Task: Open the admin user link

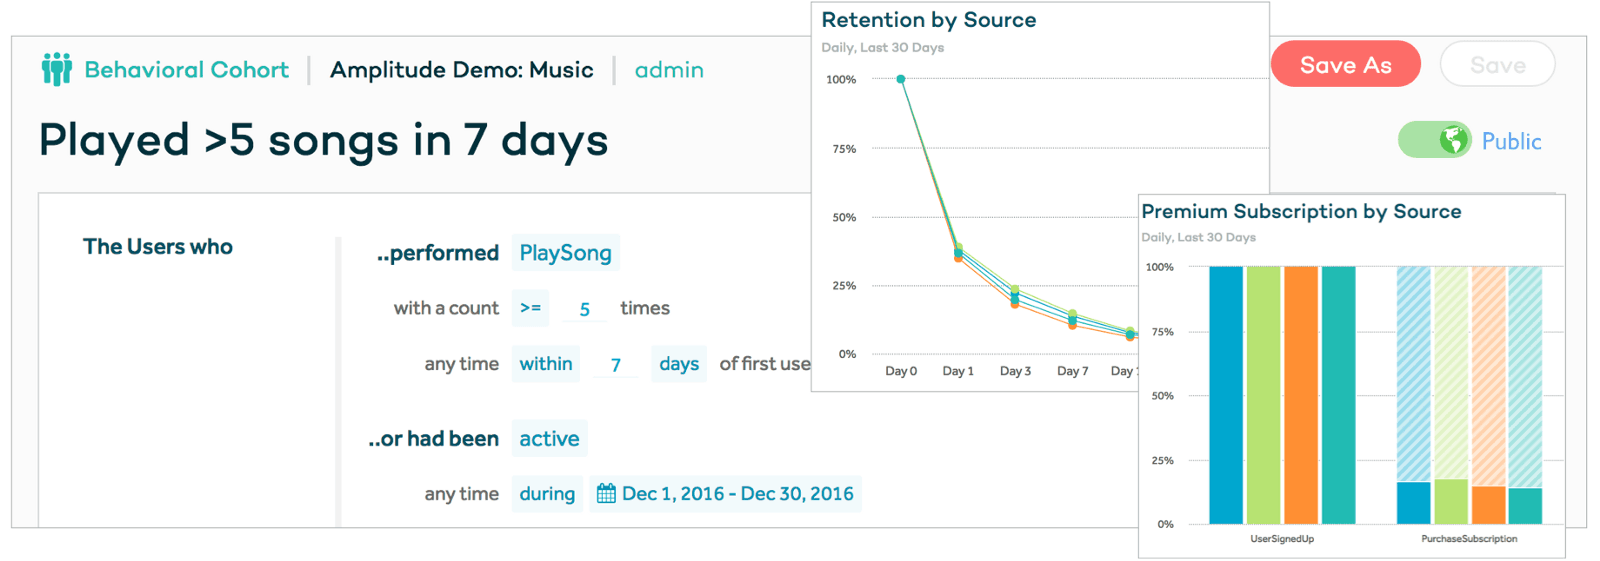Action: tap(669, 70)
